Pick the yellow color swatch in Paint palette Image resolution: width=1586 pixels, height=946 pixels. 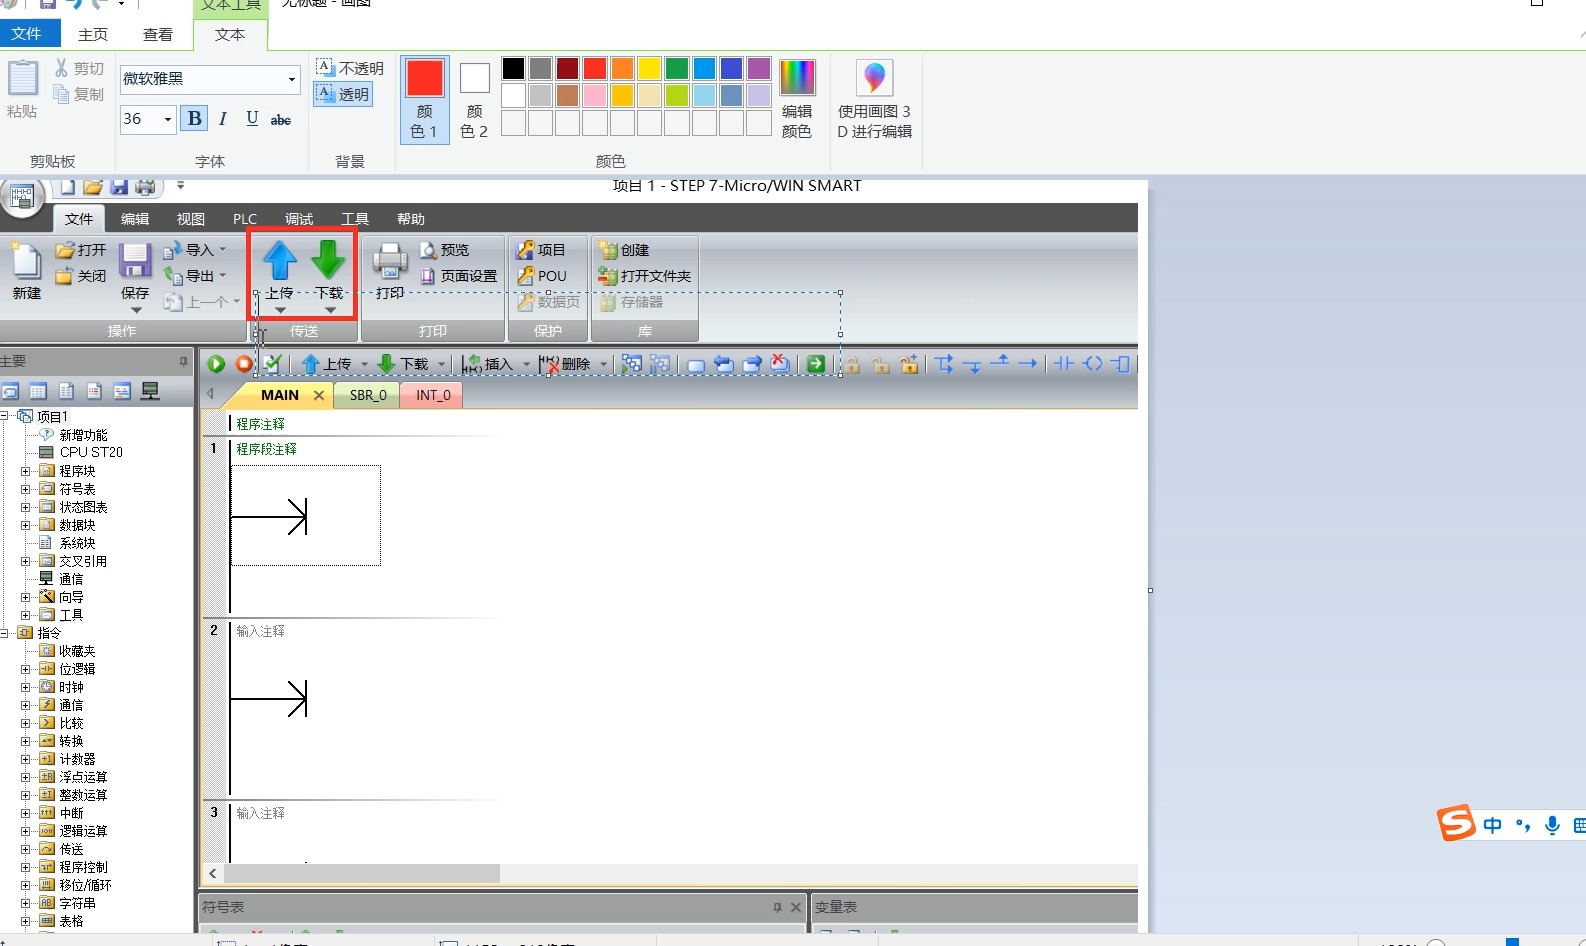tap(650, 68)
